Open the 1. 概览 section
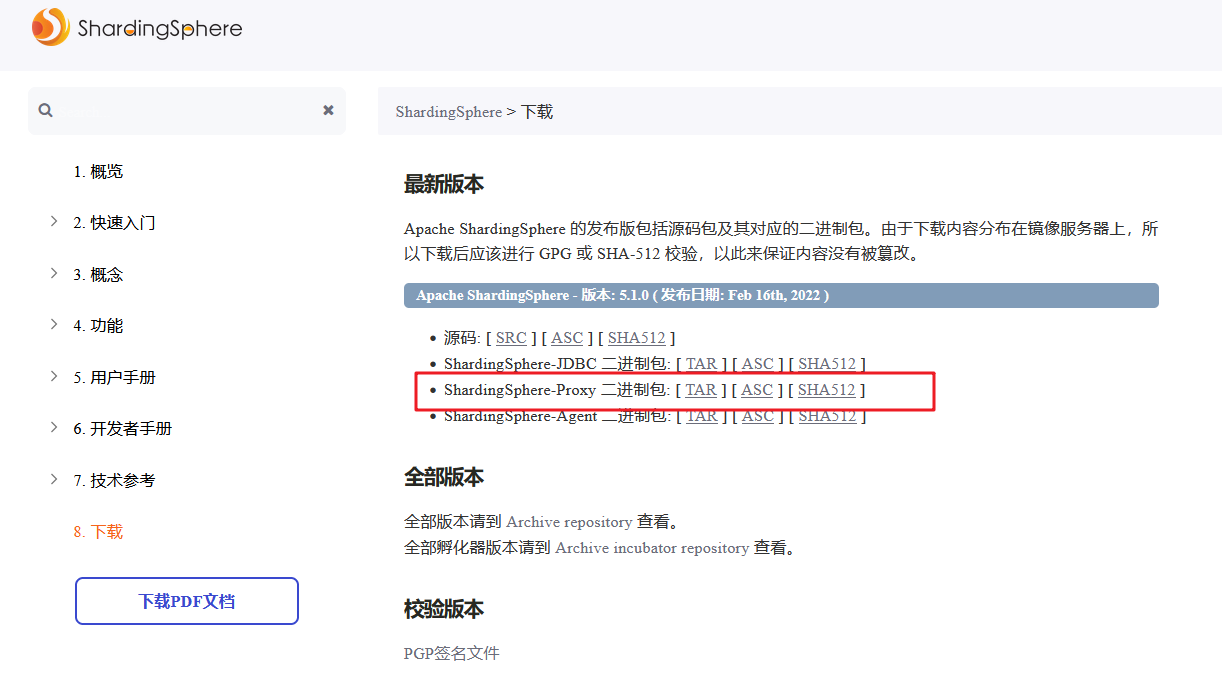1222x681 pixels. point(98,172)
